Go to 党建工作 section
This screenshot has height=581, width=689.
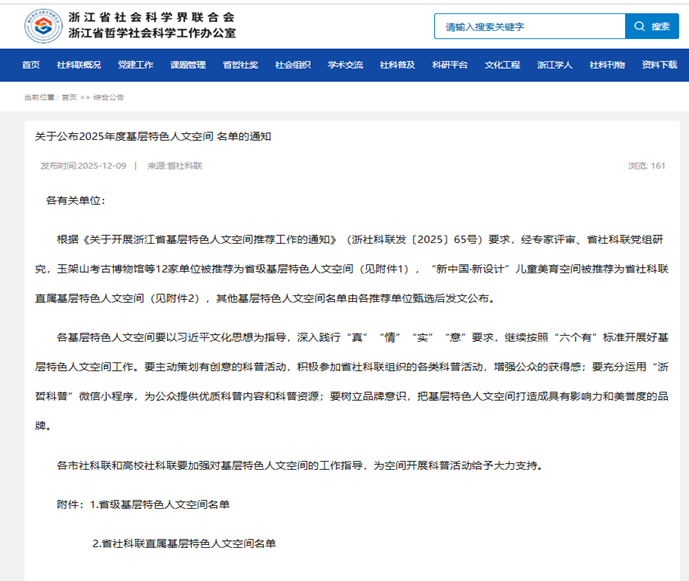point(135,65)
